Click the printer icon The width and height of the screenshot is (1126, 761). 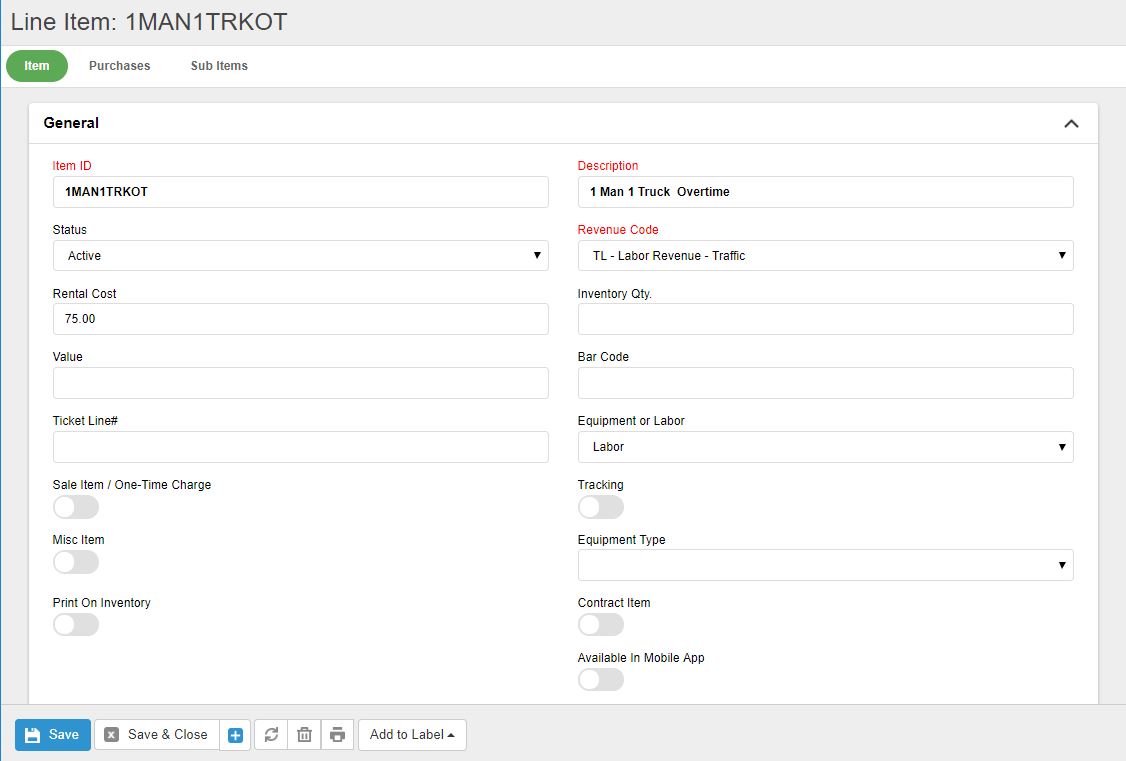(337, 735)
